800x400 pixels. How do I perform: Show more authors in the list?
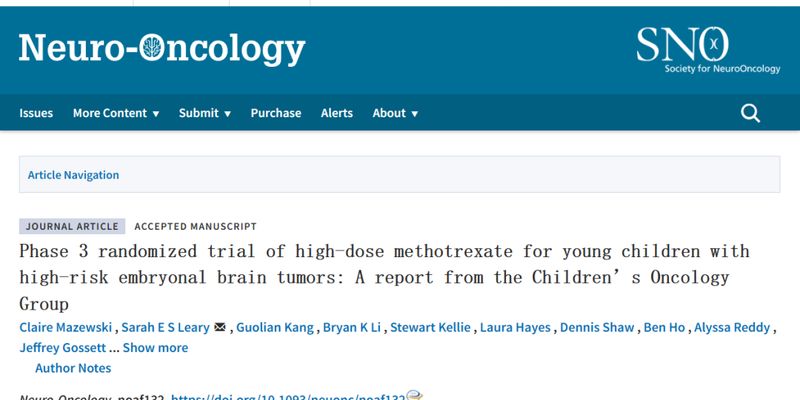click(x=155, y=348)
